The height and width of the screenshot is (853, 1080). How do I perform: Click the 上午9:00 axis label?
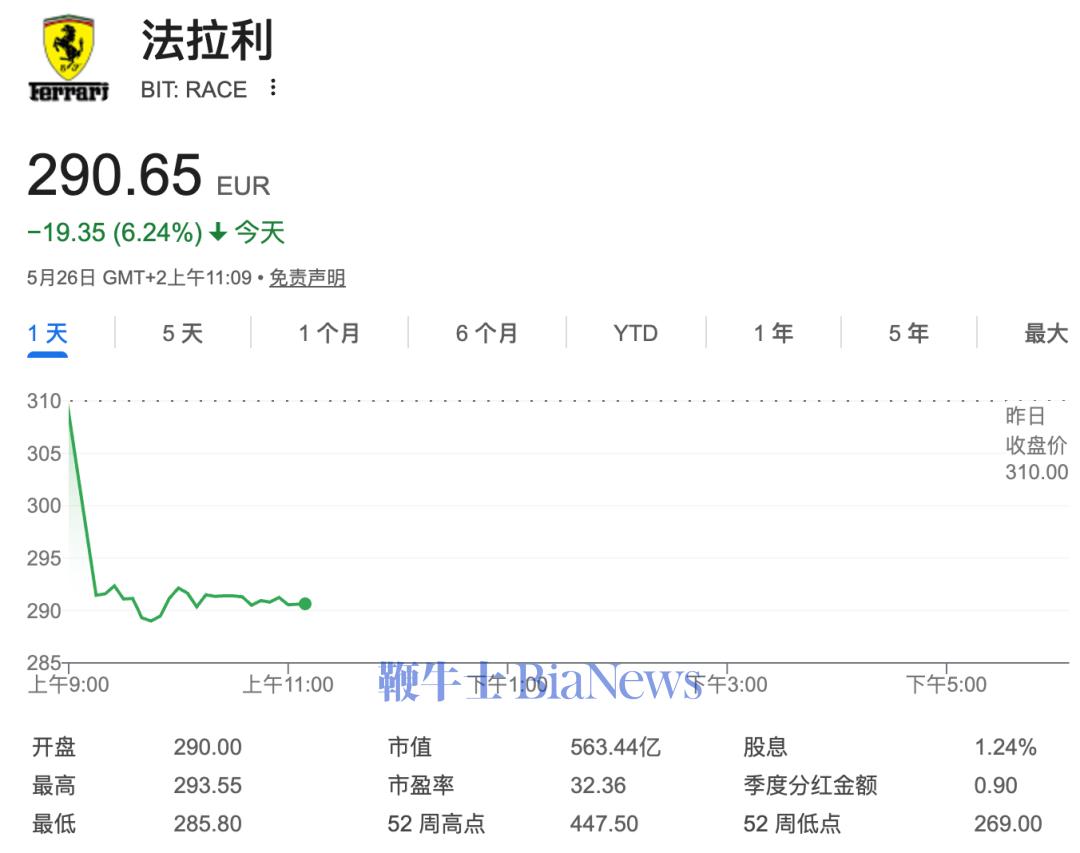point(68,684)
